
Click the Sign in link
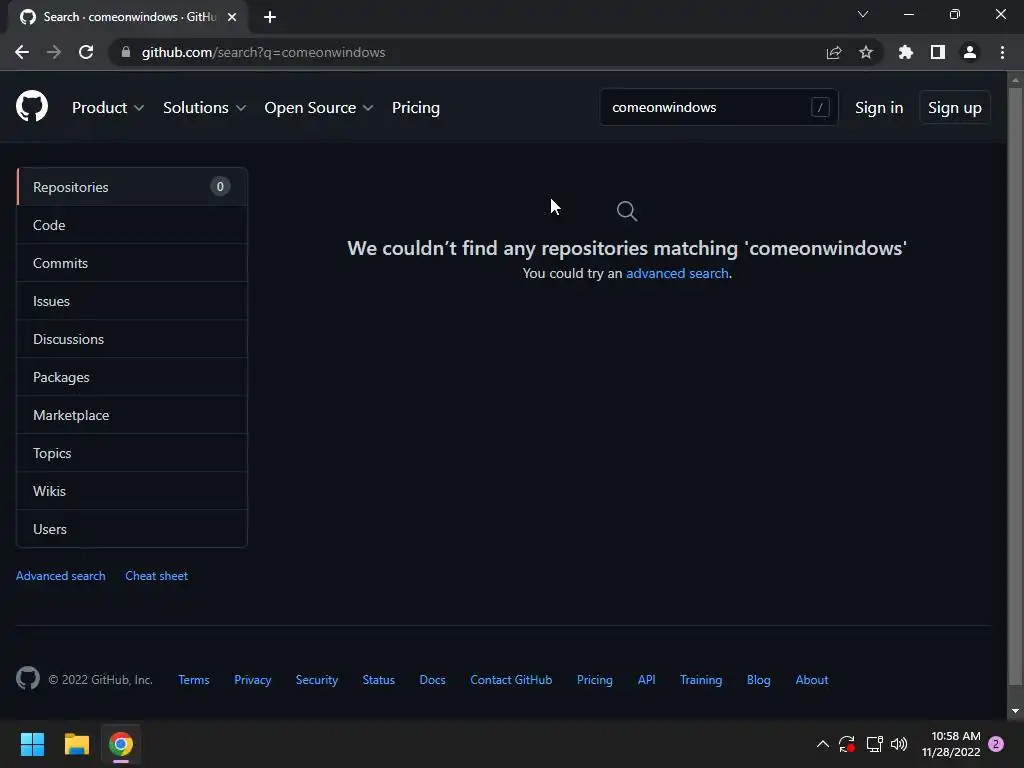(x=879, y=108)
